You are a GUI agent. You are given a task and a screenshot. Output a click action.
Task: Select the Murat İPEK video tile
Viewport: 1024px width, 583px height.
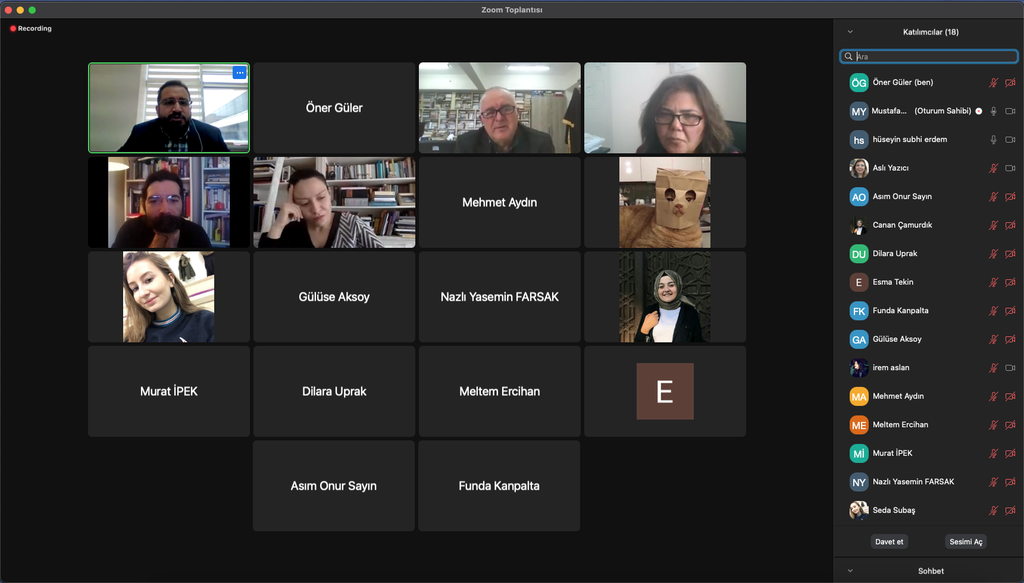pos(168,391)
